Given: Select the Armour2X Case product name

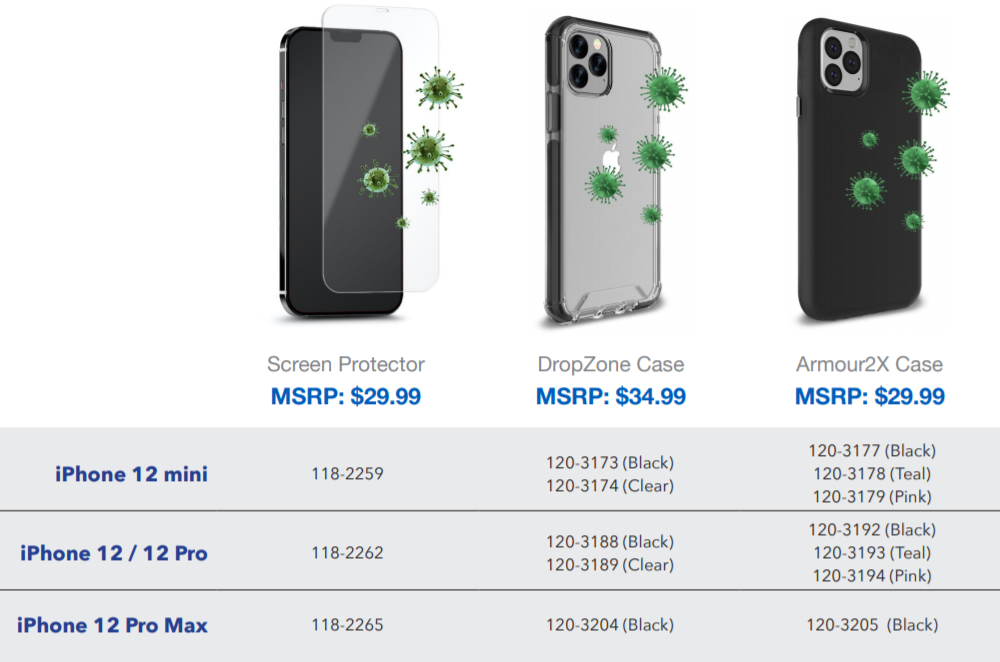Looking at the screenshot, I should click(x=869, y=364).
